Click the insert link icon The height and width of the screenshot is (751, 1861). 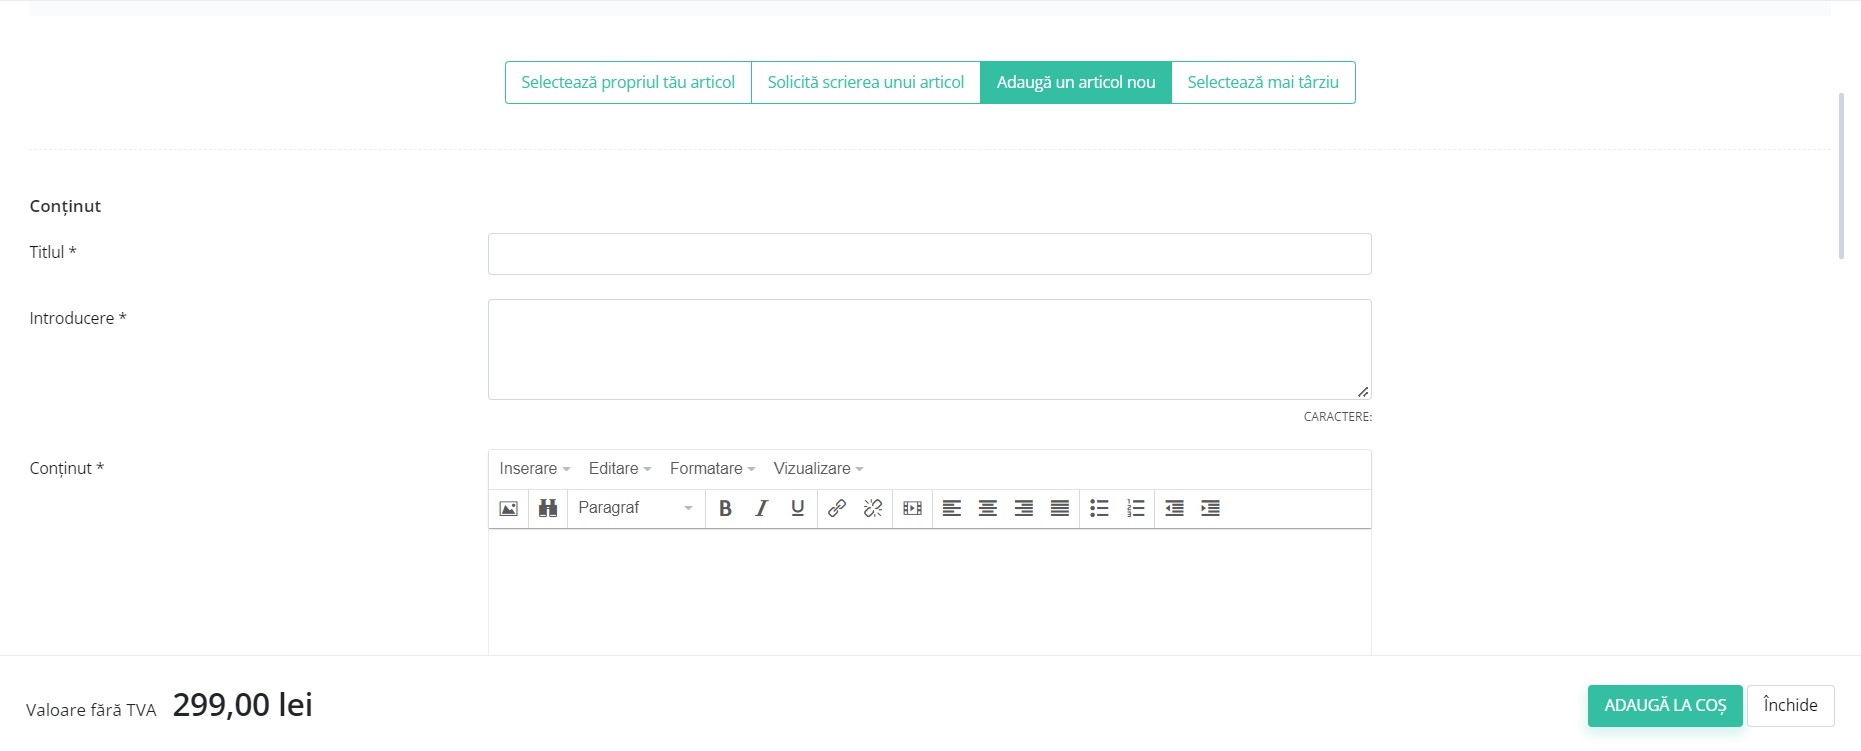[x=837, y=508]
